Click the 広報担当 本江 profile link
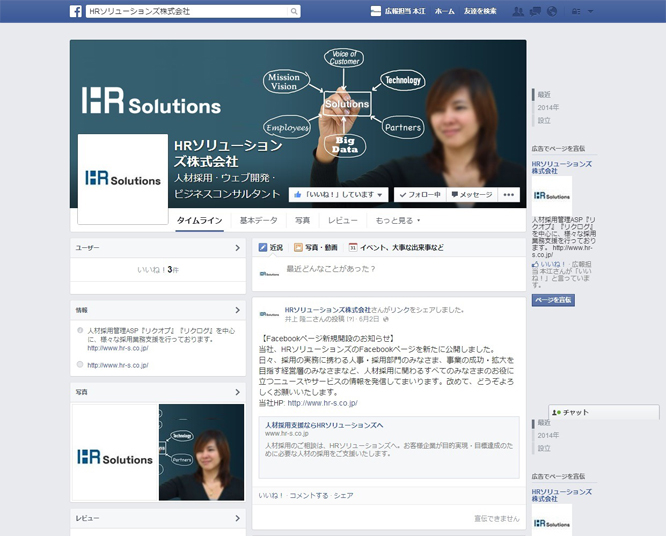 point(405,11)
